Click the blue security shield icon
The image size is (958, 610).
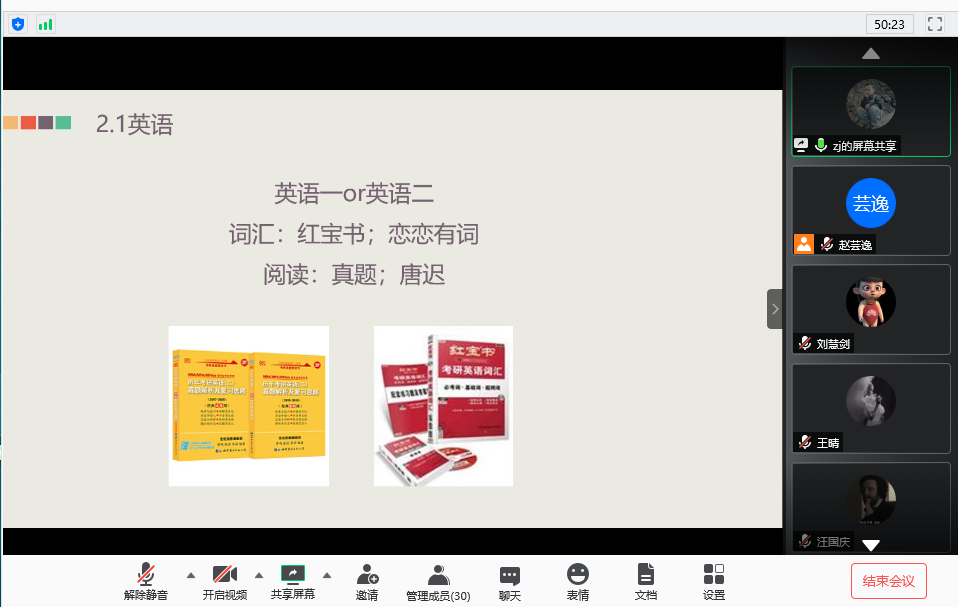coord(18,24)
